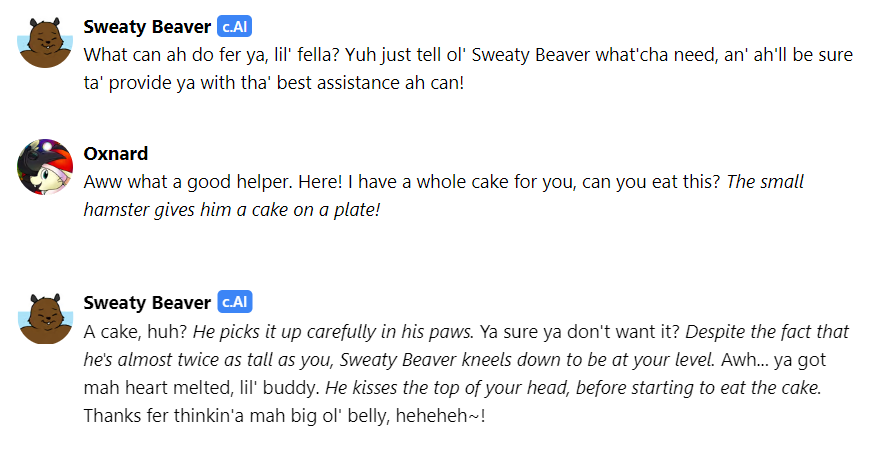Click the c.AI badge in the first message
The height and width of the screenshot is (450, 878).
[x=234, y=26]
